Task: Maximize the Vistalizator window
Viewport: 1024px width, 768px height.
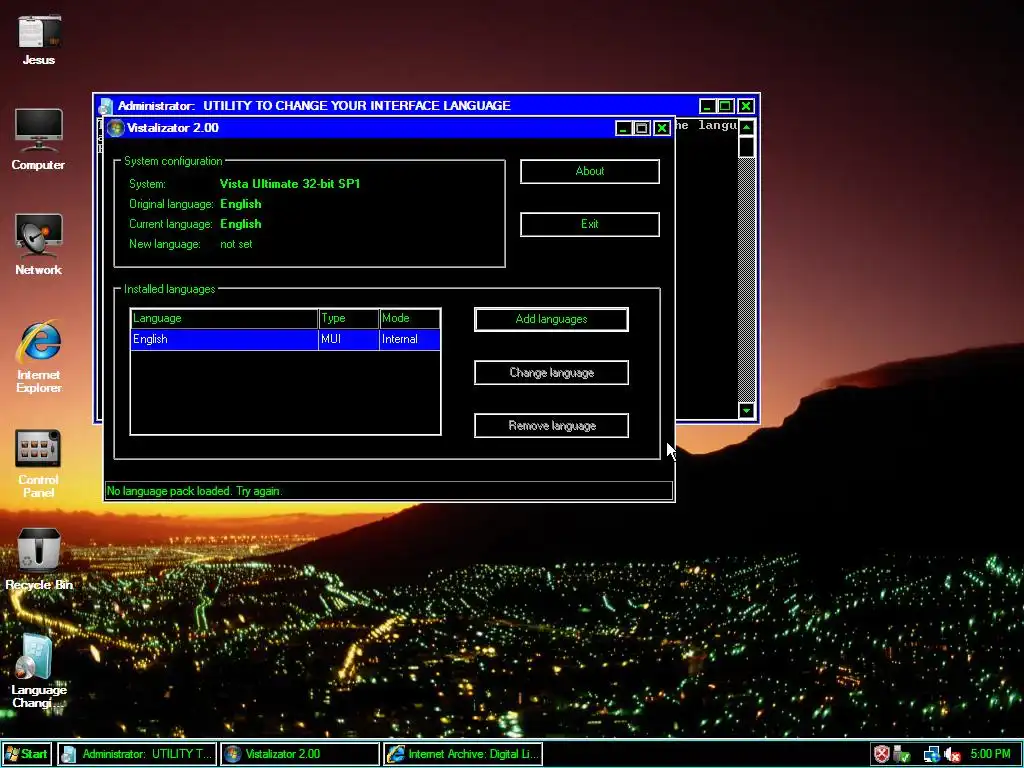Action: [642, 128]
